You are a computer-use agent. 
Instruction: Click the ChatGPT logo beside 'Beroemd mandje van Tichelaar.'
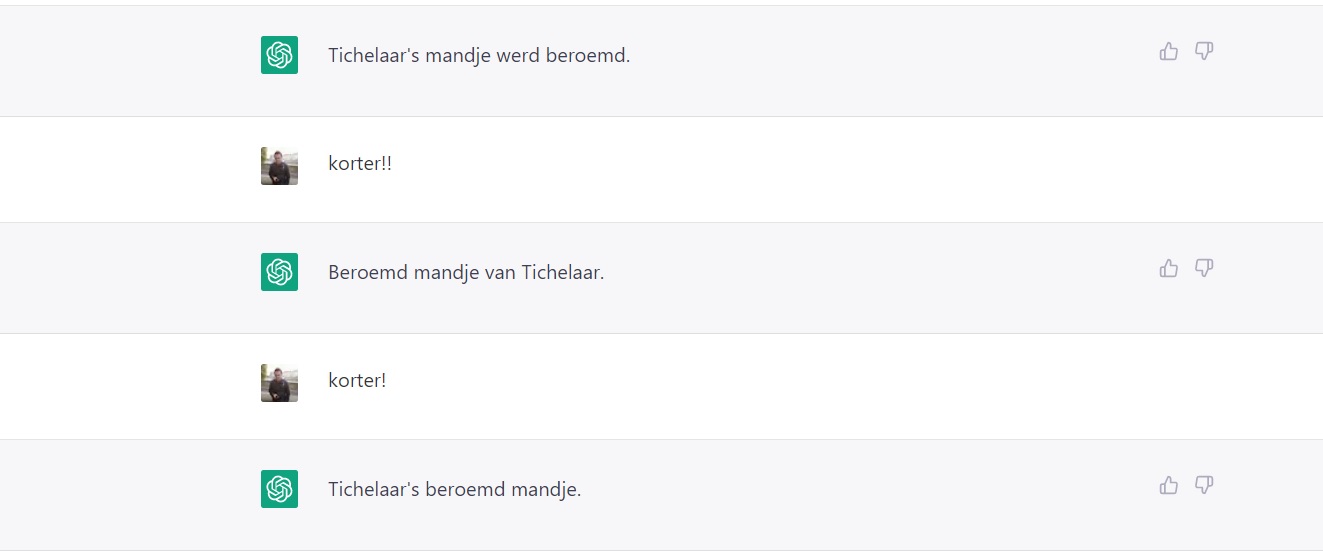(x=279, y=272)
